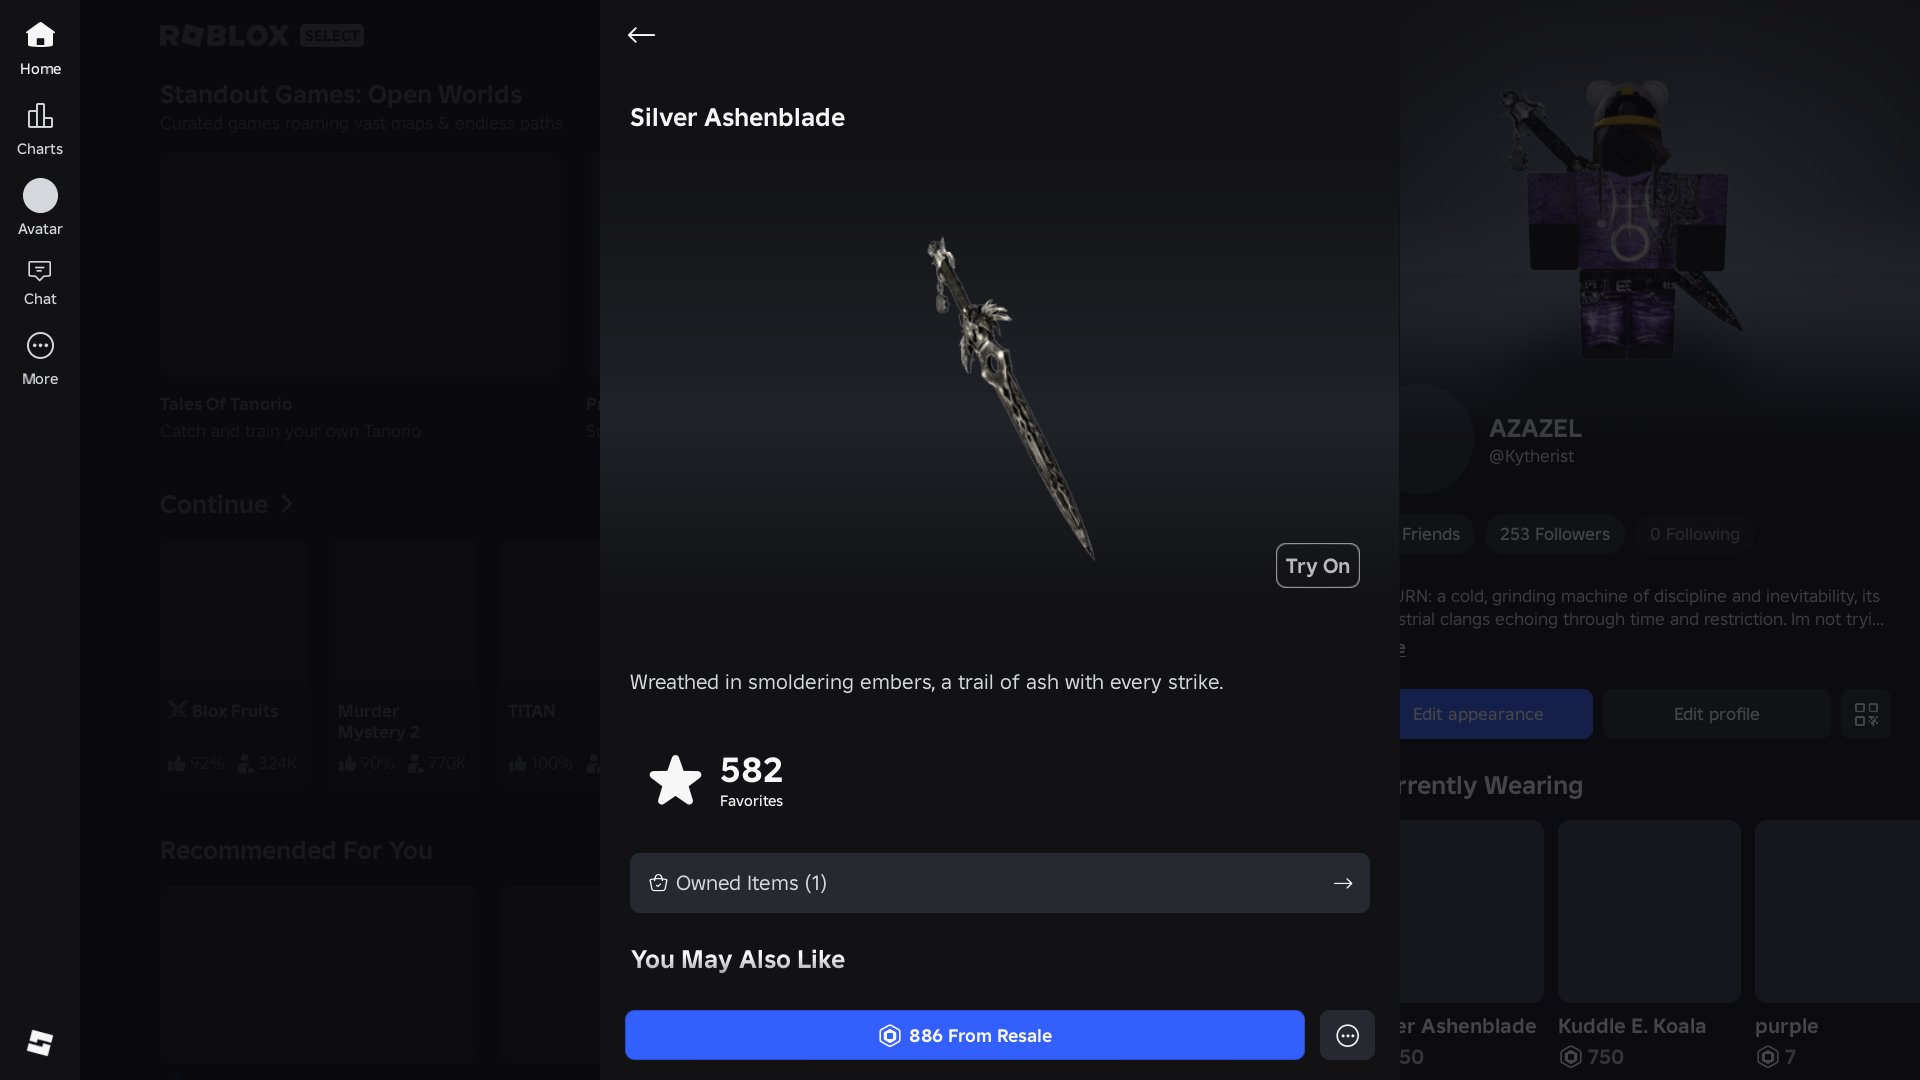This screenshot has width=1920, height=1080.
Task: Open Chat from sidebar
Action: tap(40, 282)
